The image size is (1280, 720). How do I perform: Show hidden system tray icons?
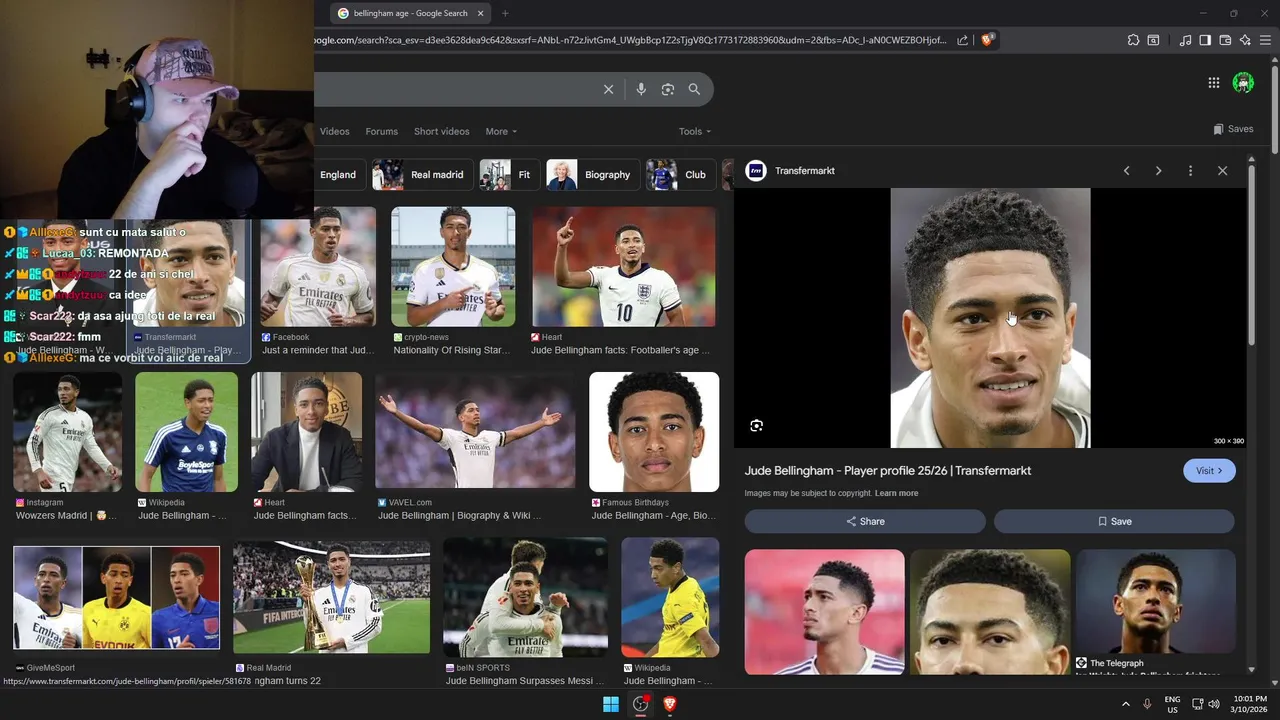[x=1126, y=704]
